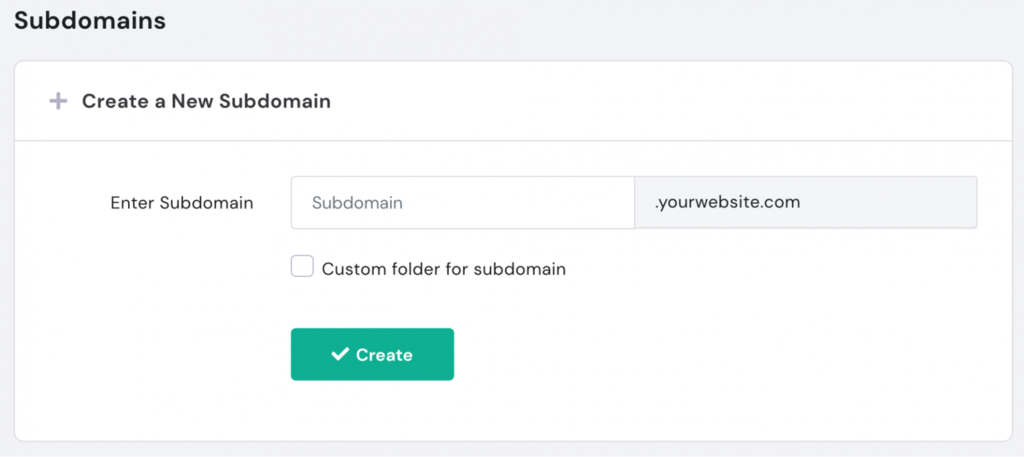Click the word 'New' in the section header

[193, 101]
